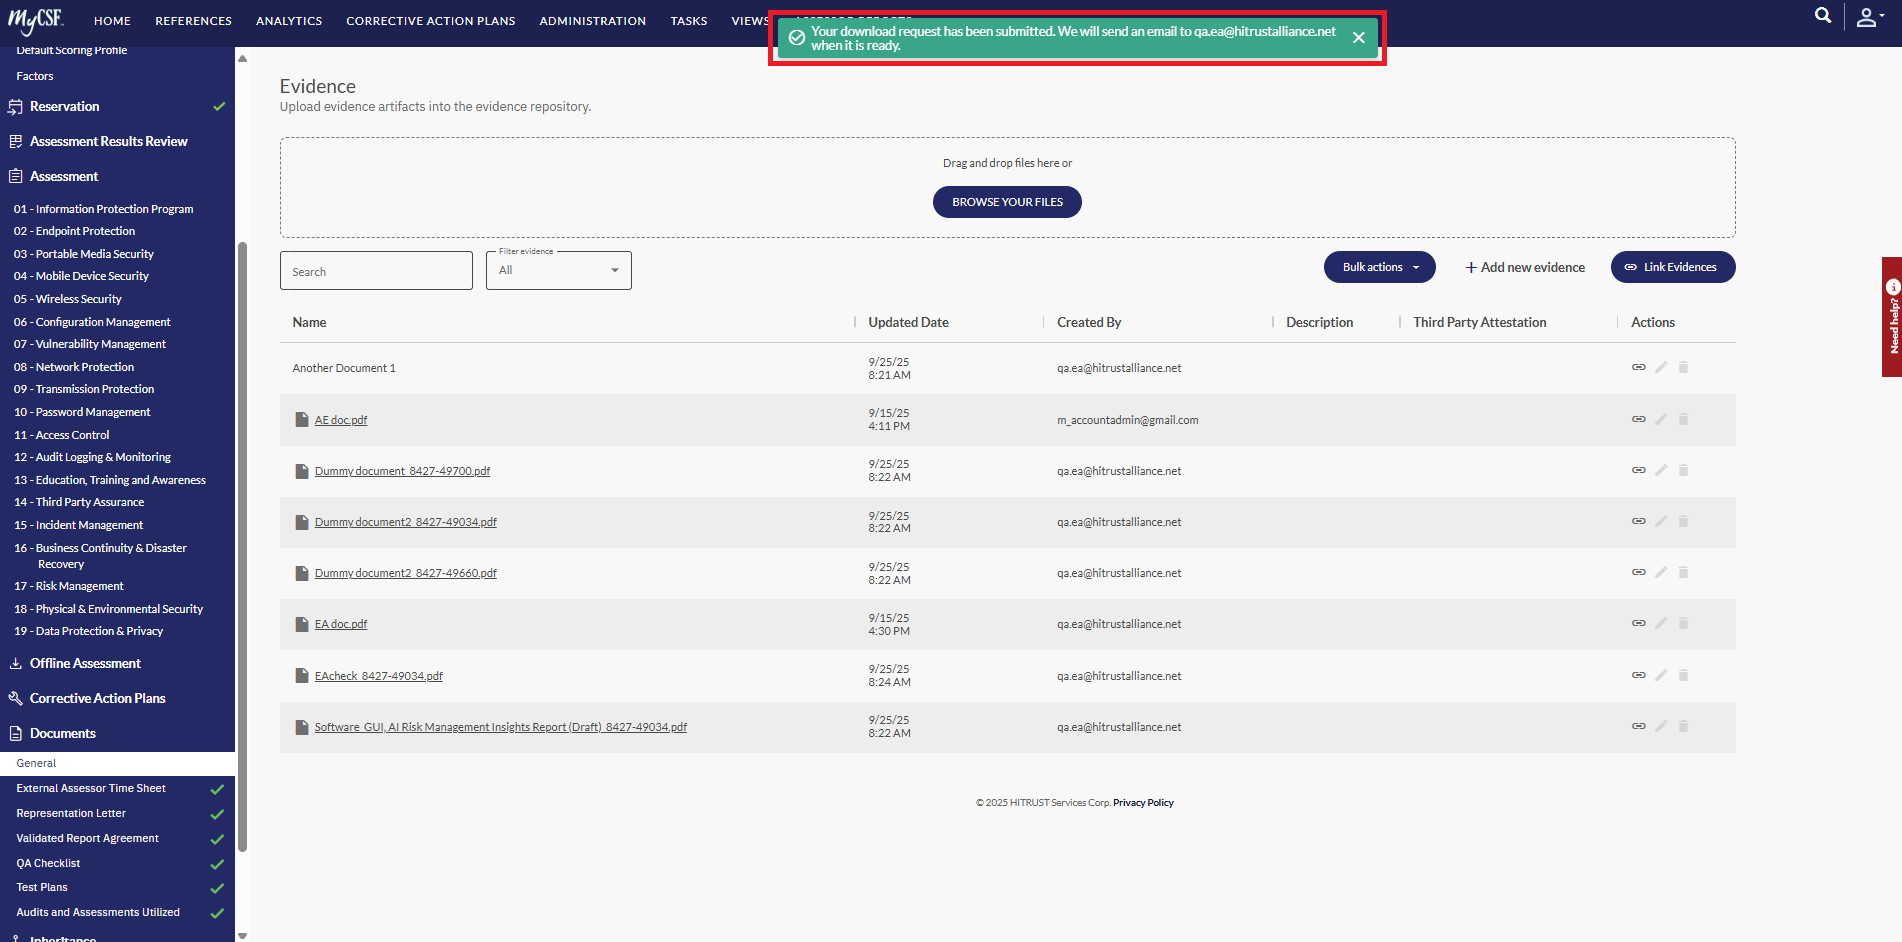The image size is (1902, 942).
Task: Collapse the Assessment sidebar section
Action: point(64,176)
